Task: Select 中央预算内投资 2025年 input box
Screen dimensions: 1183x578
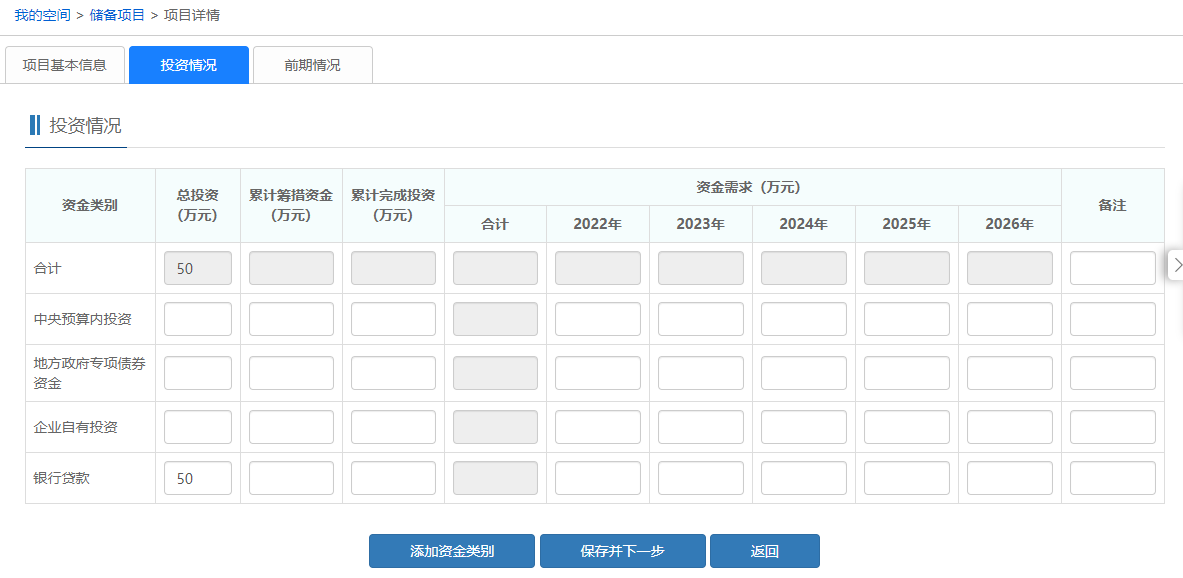Action: point(906,319)
